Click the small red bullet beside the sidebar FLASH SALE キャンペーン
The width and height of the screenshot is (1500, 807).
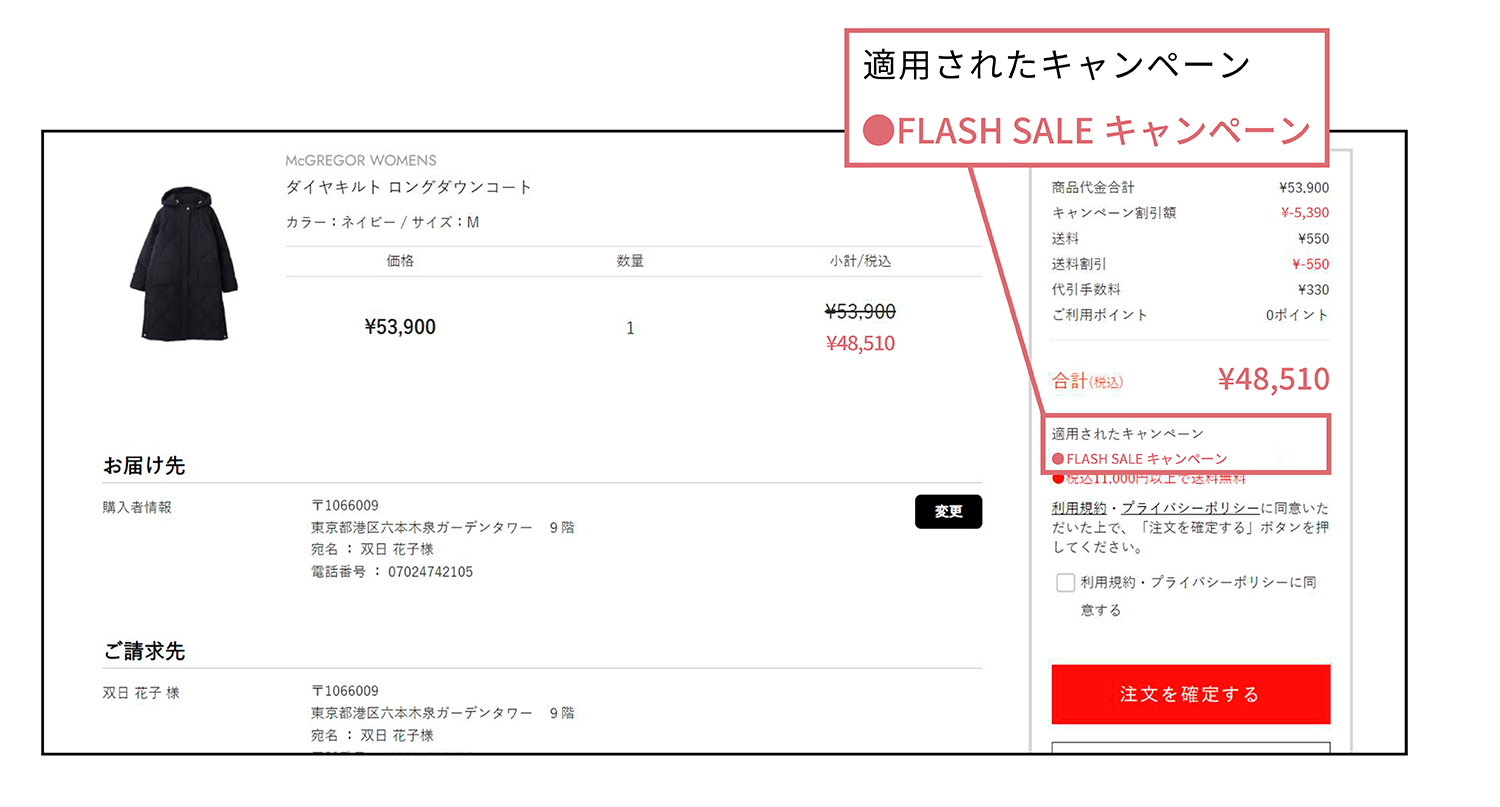tap(1058, 459)
